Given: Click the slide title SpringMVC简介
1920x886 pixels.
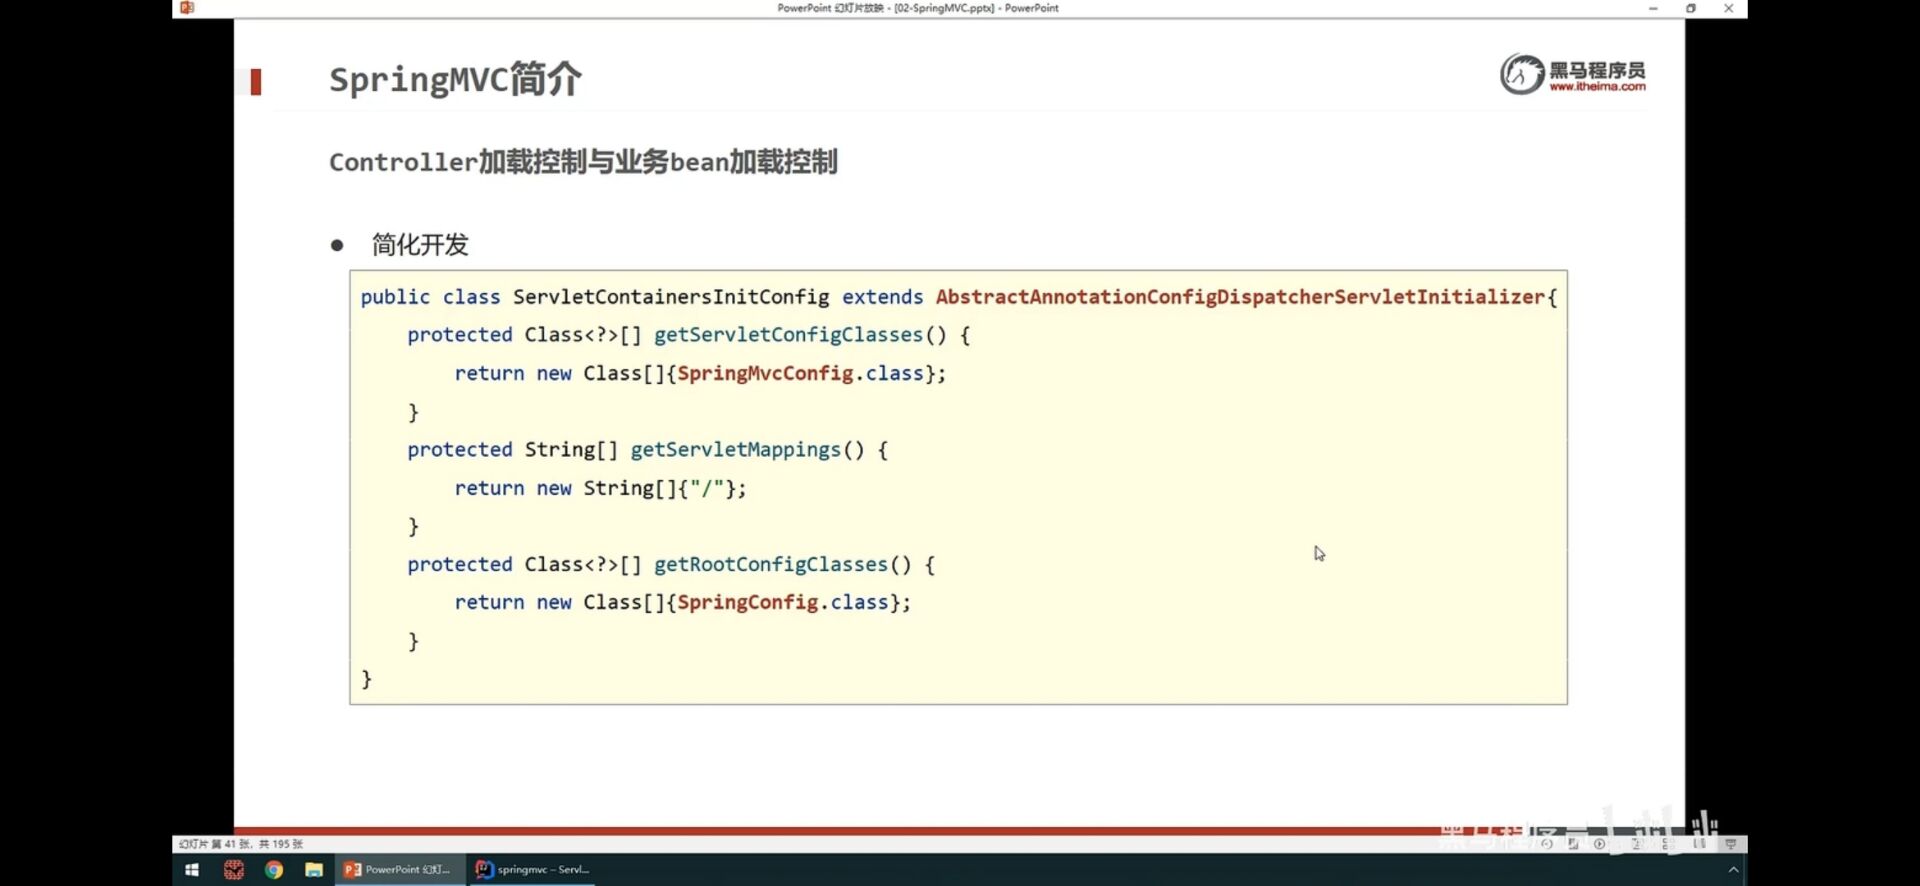Looking at the screenshot, I should pos(455,79).
